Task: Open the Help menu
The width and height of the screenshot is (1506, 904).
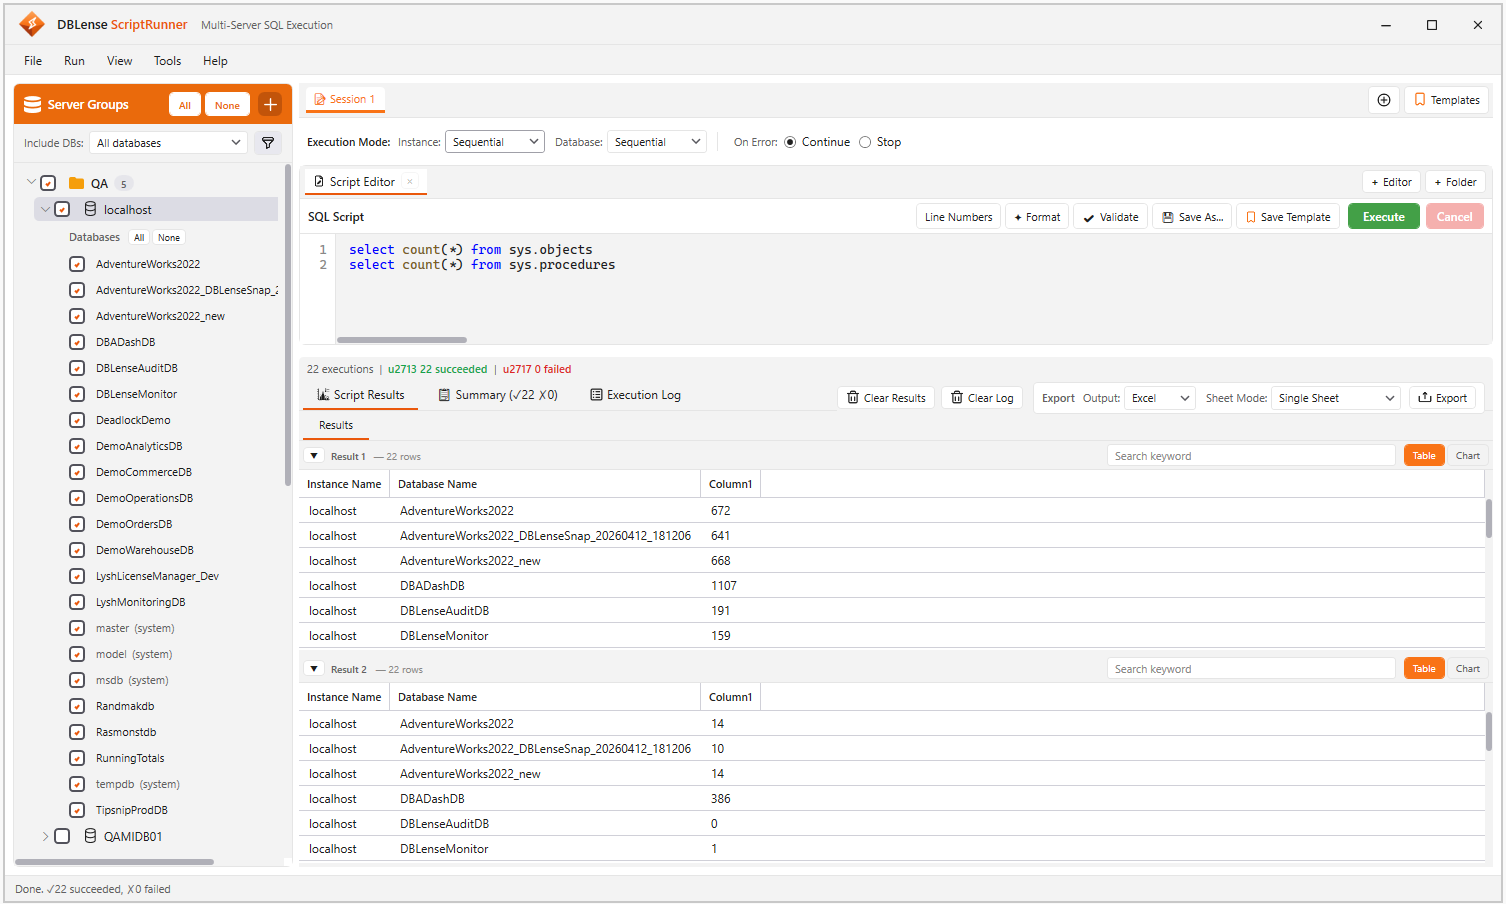Action: pyautogui.click(x=215, y=61)
